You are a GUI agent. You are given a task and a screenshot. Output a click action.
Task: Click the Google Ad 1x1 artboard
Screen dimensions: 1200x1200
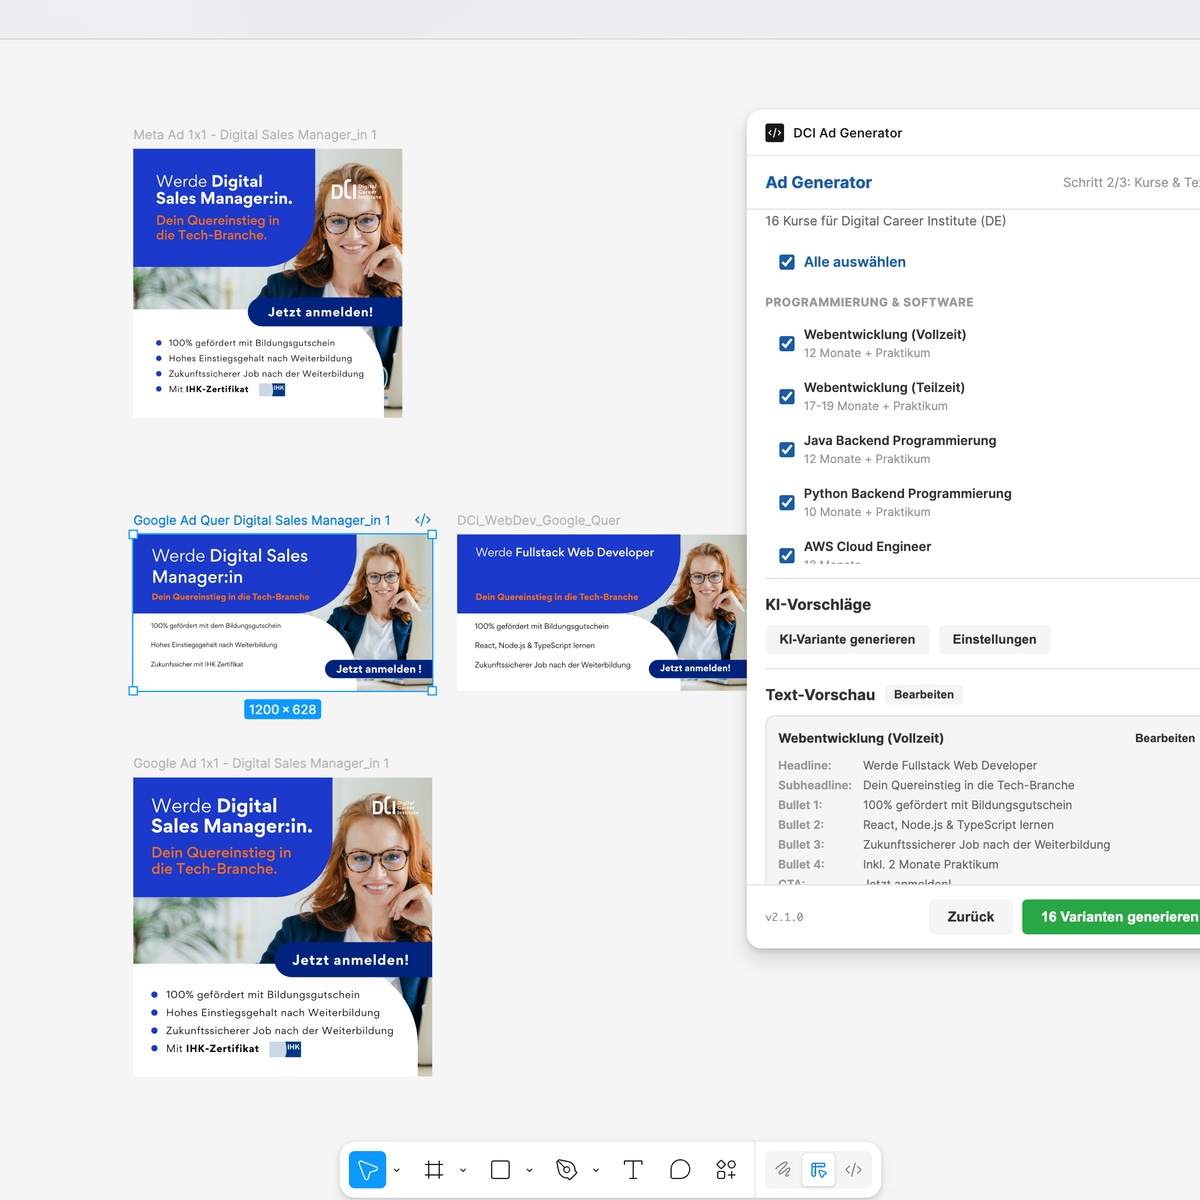coord(283,927)
